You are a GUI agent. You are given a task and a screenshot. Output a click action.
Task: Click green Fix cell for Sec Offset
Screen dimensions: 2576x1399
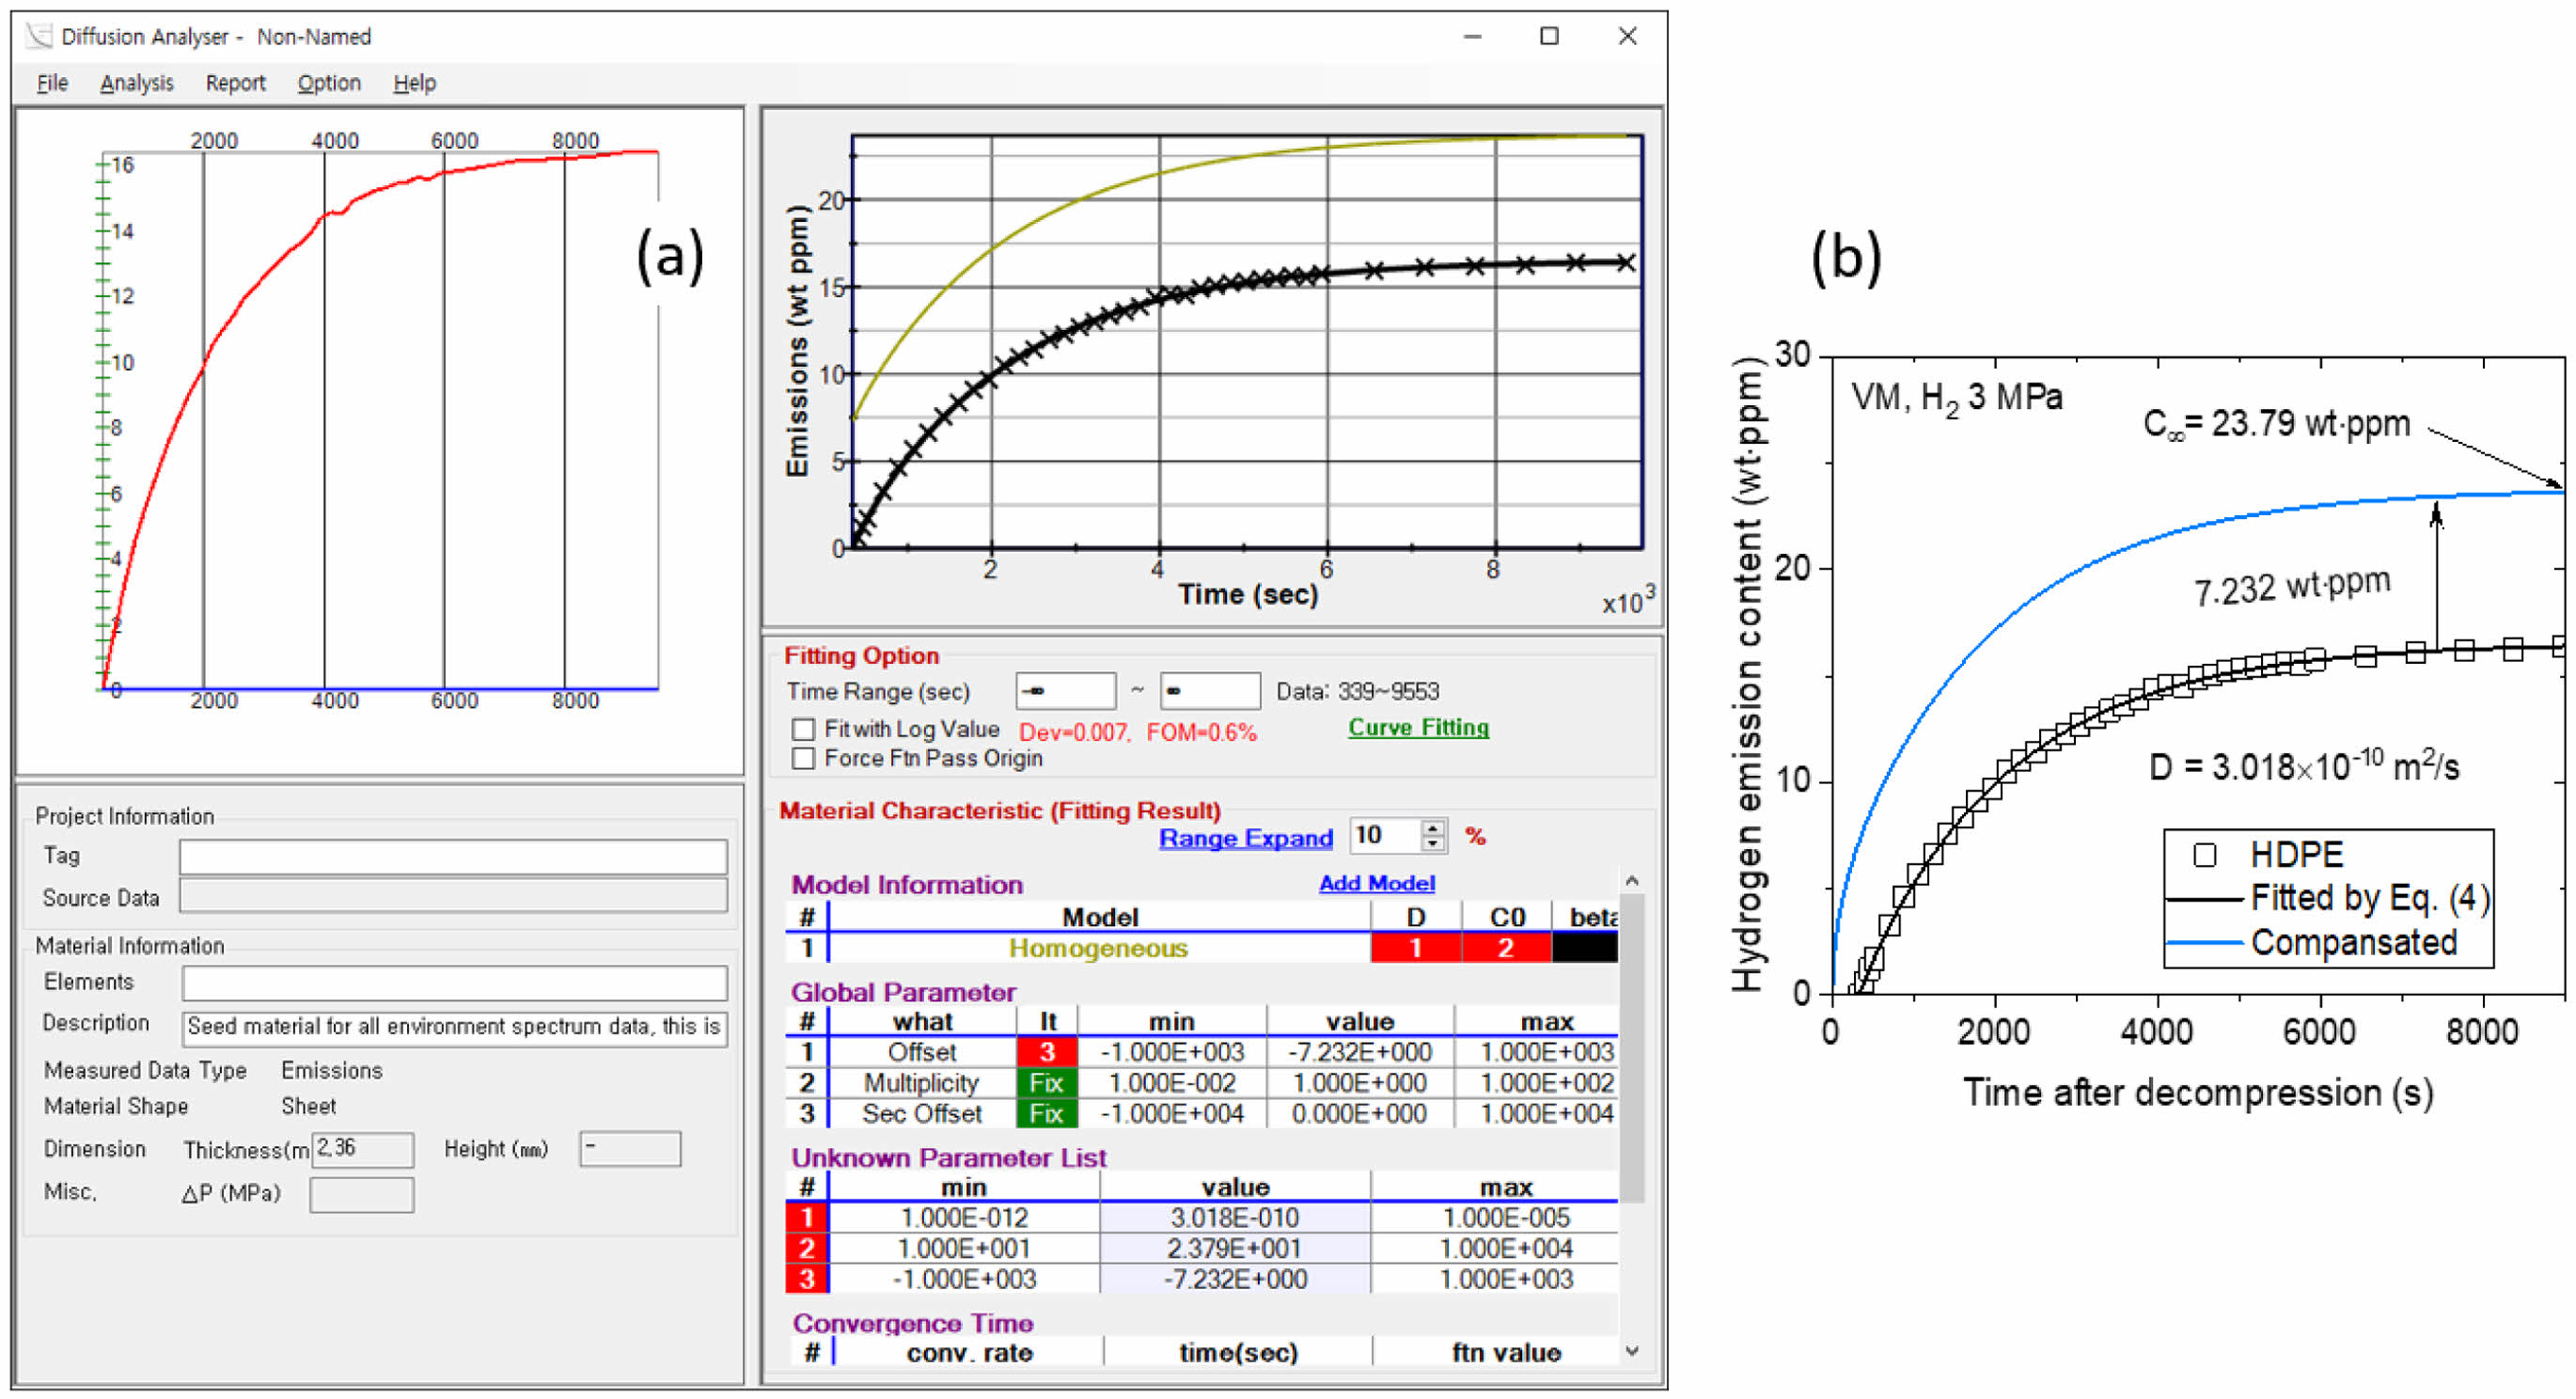1045,1113
